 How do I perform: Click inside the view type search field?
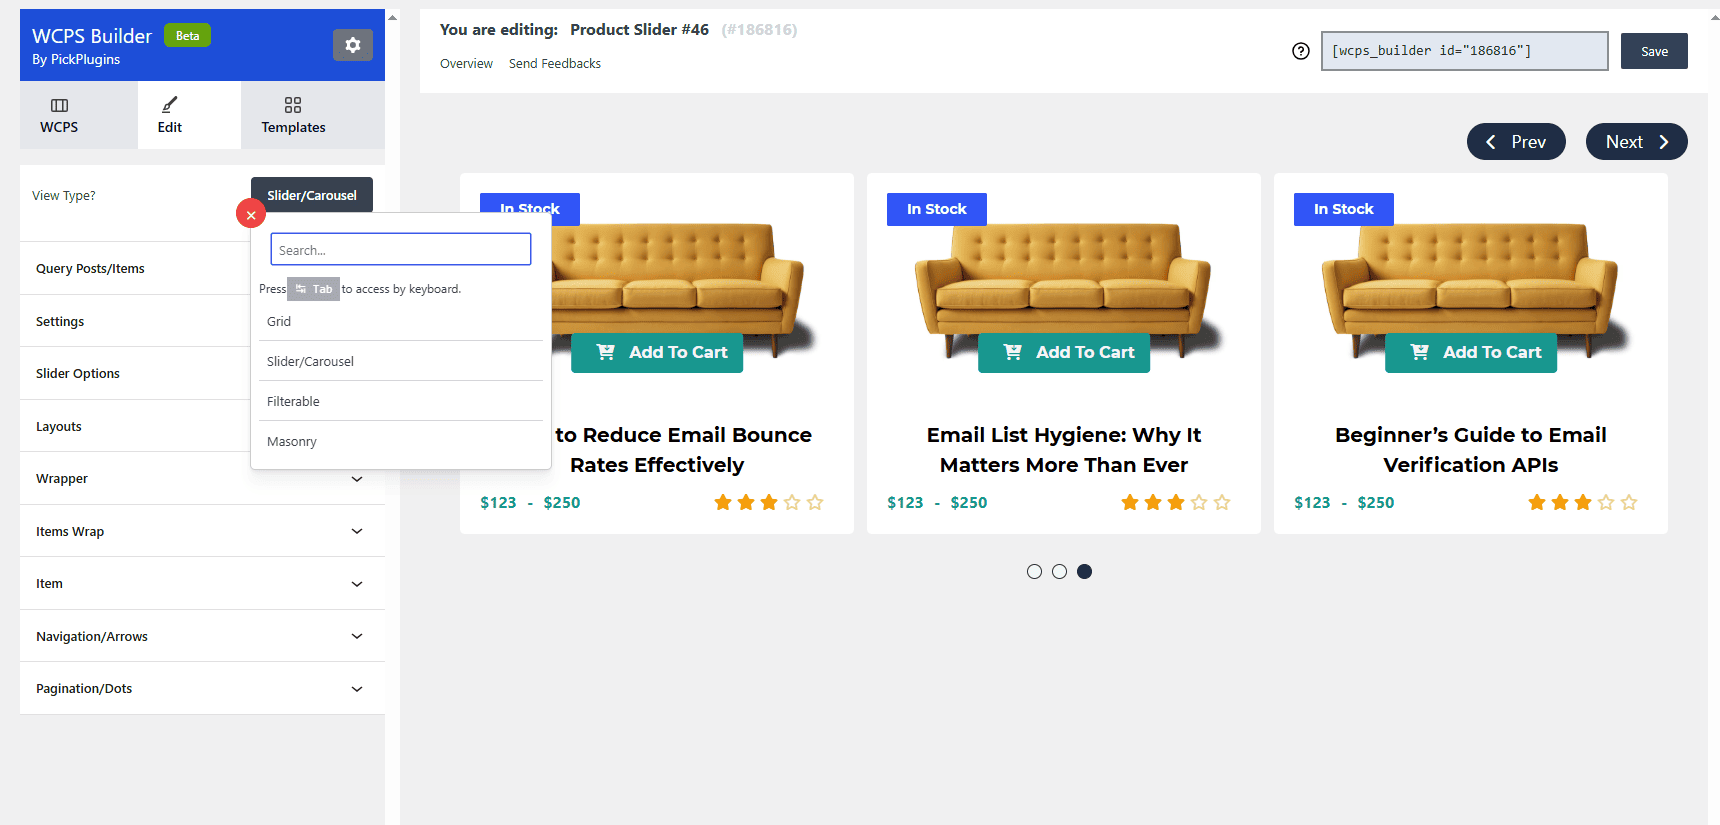[400, 249]
